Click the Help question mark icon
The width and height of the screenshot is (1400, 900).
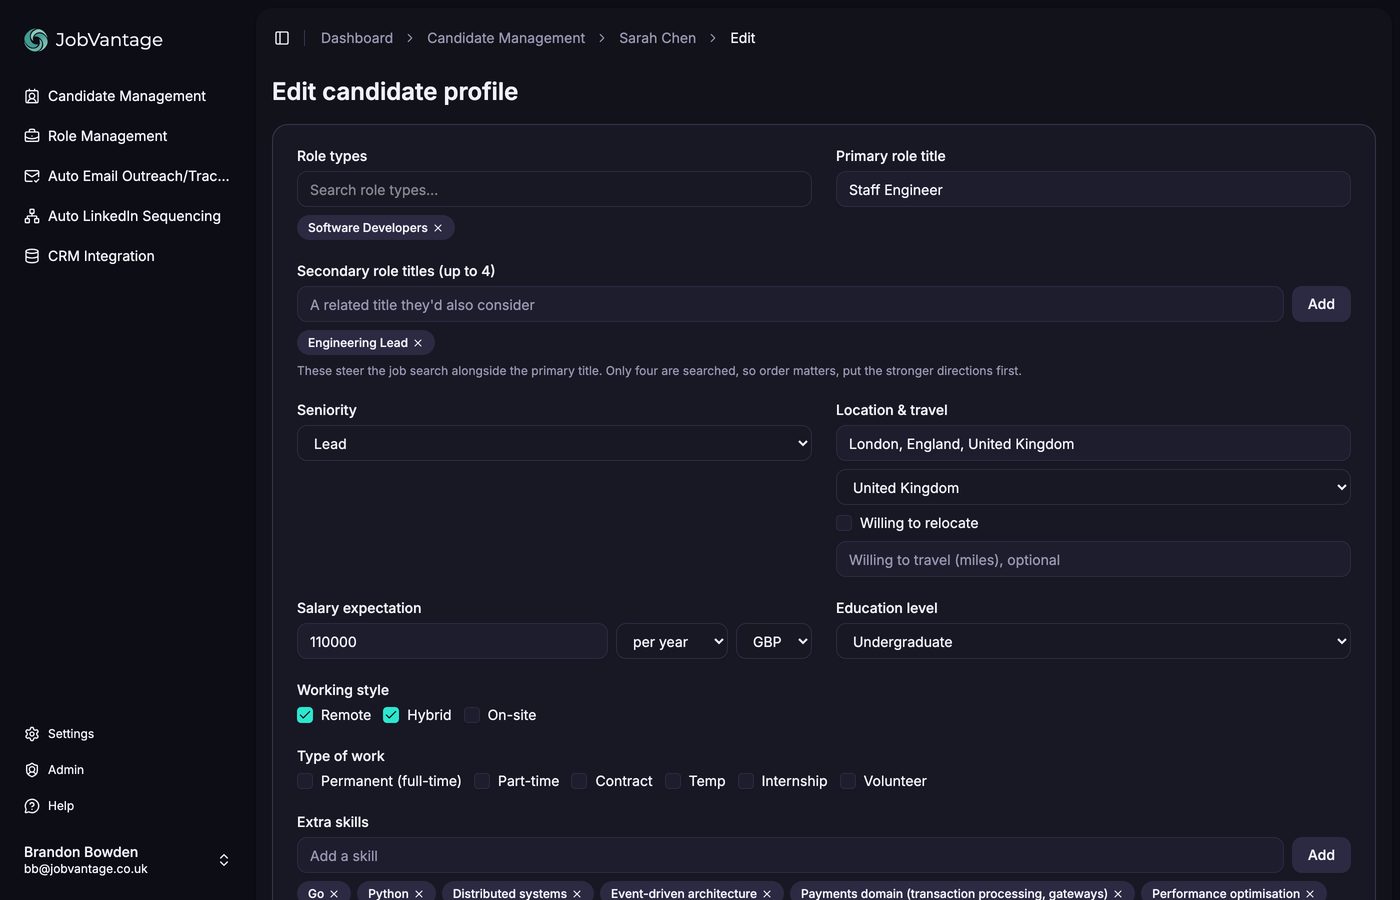pyautogui.click(x=32, y=806)
